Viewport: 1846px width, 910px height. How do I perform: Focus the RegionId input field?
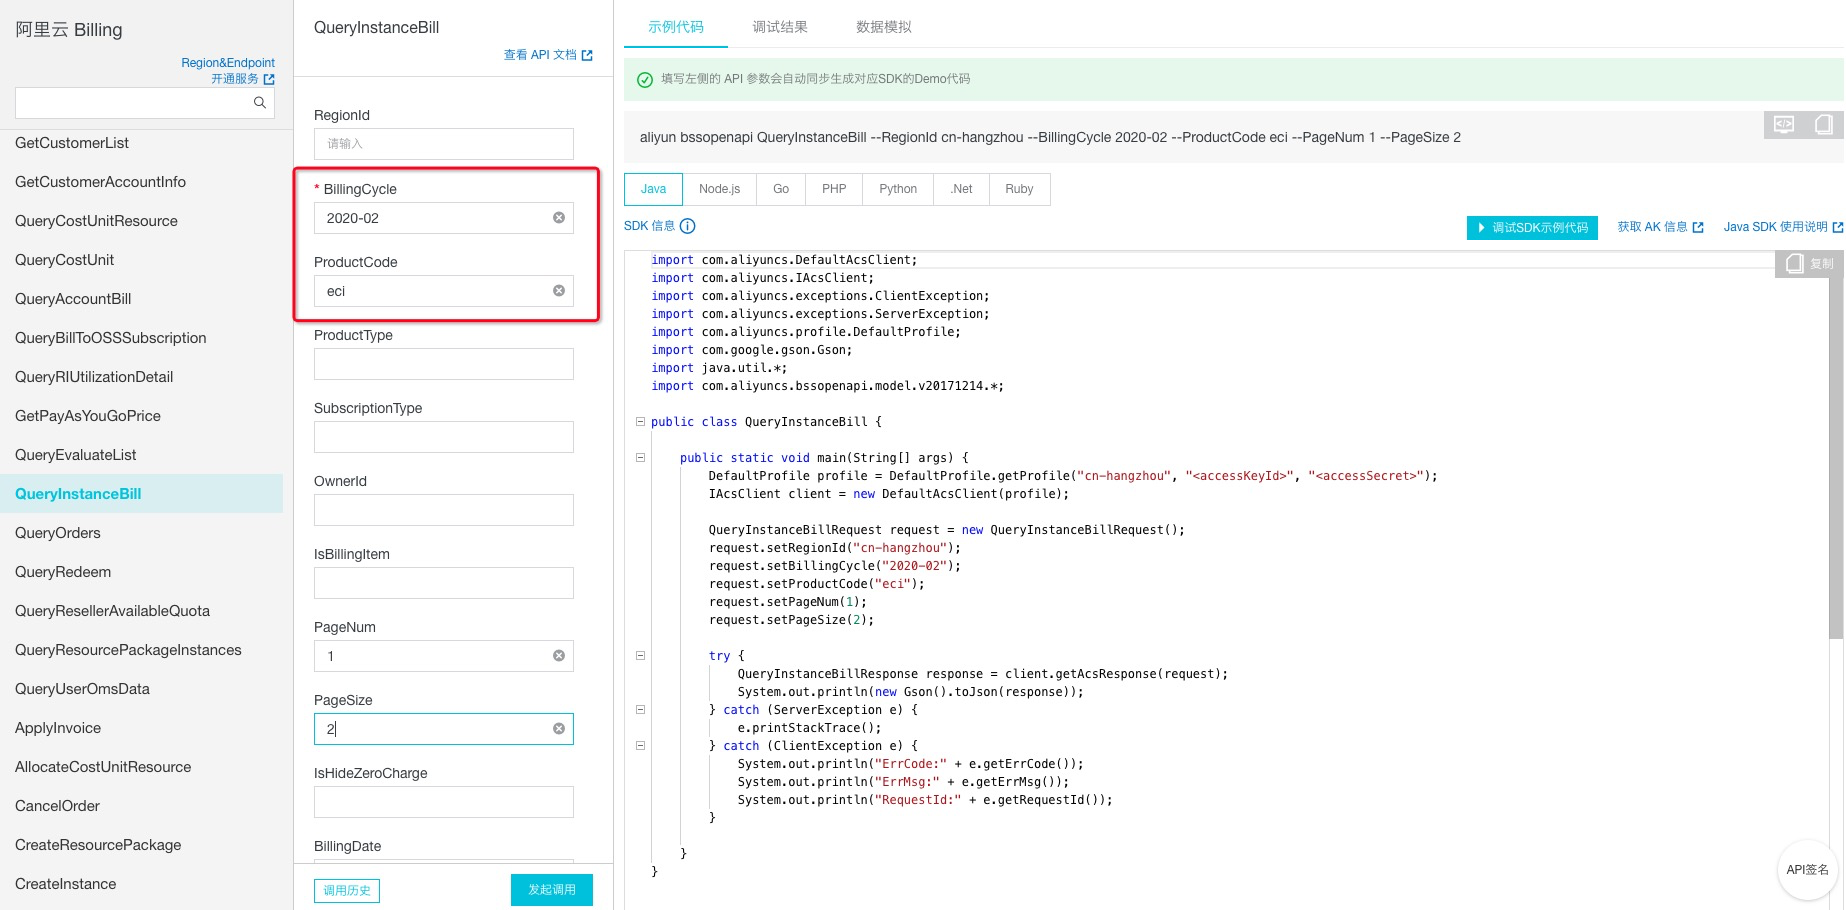pos(444,144)
